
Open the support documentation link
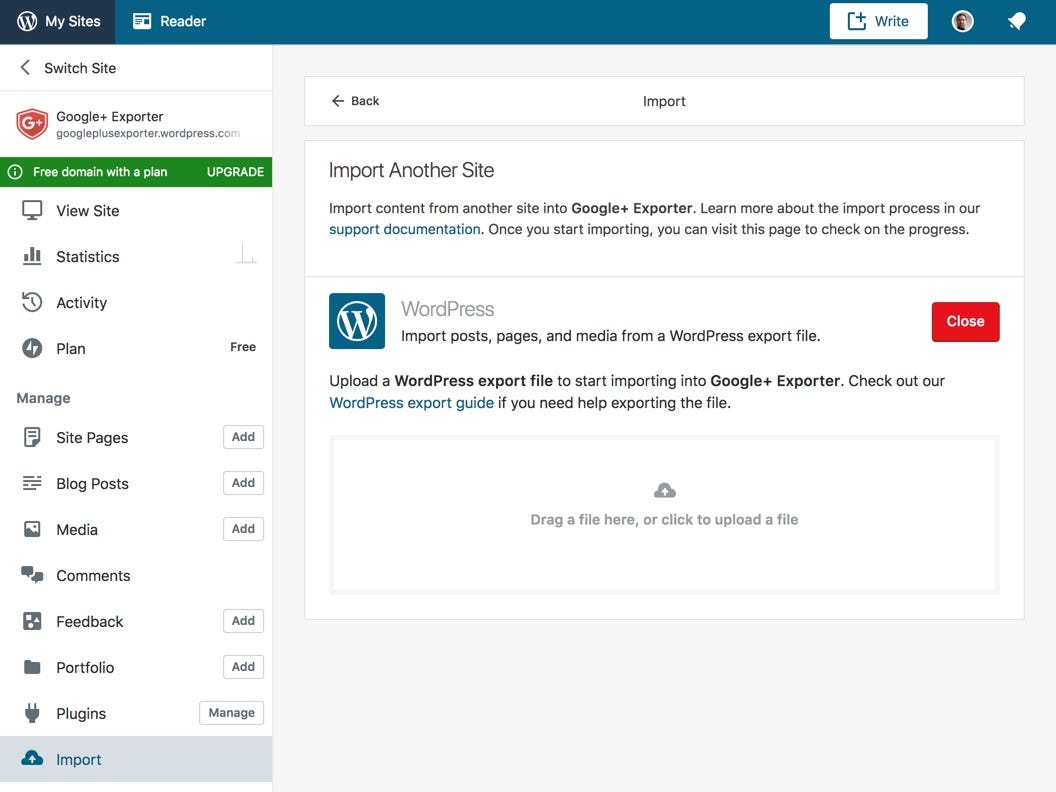[405, 229]
